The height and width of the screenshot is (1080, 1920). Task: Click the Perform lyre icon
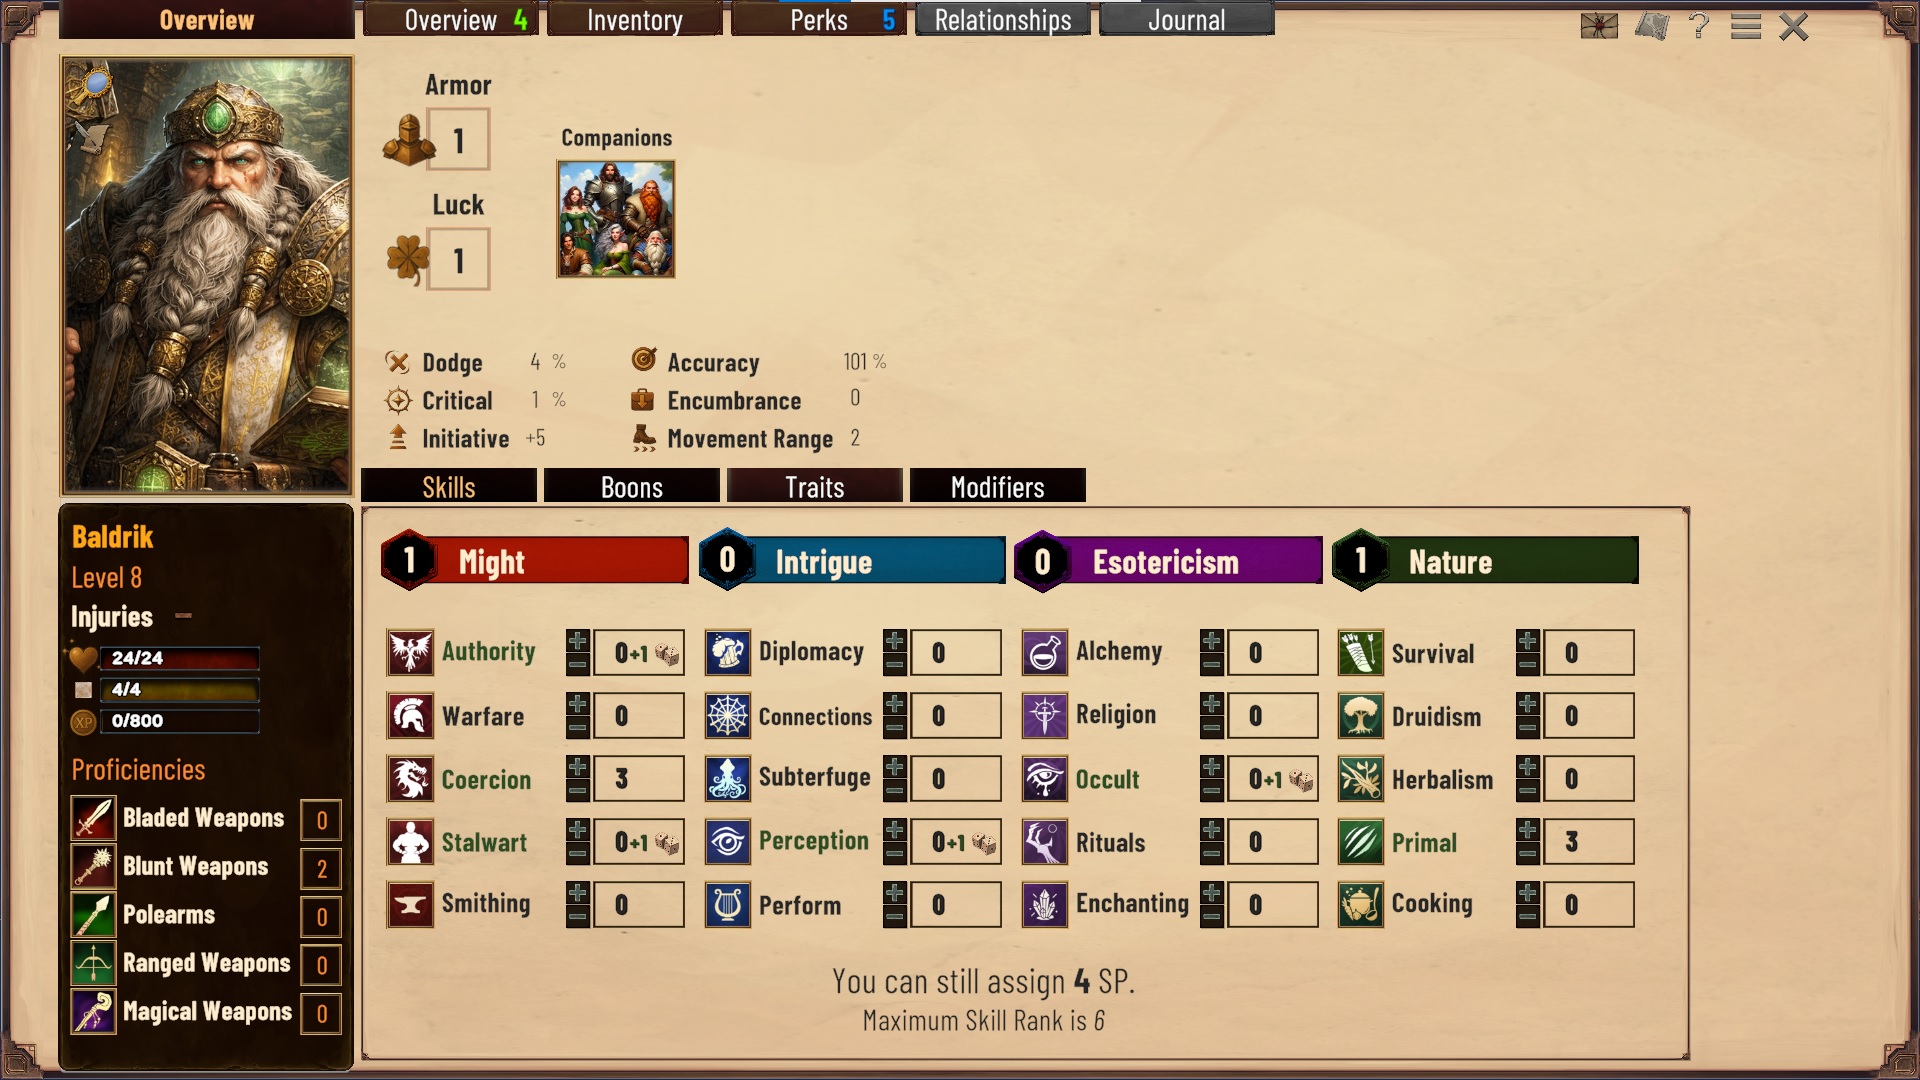point(727,905)
